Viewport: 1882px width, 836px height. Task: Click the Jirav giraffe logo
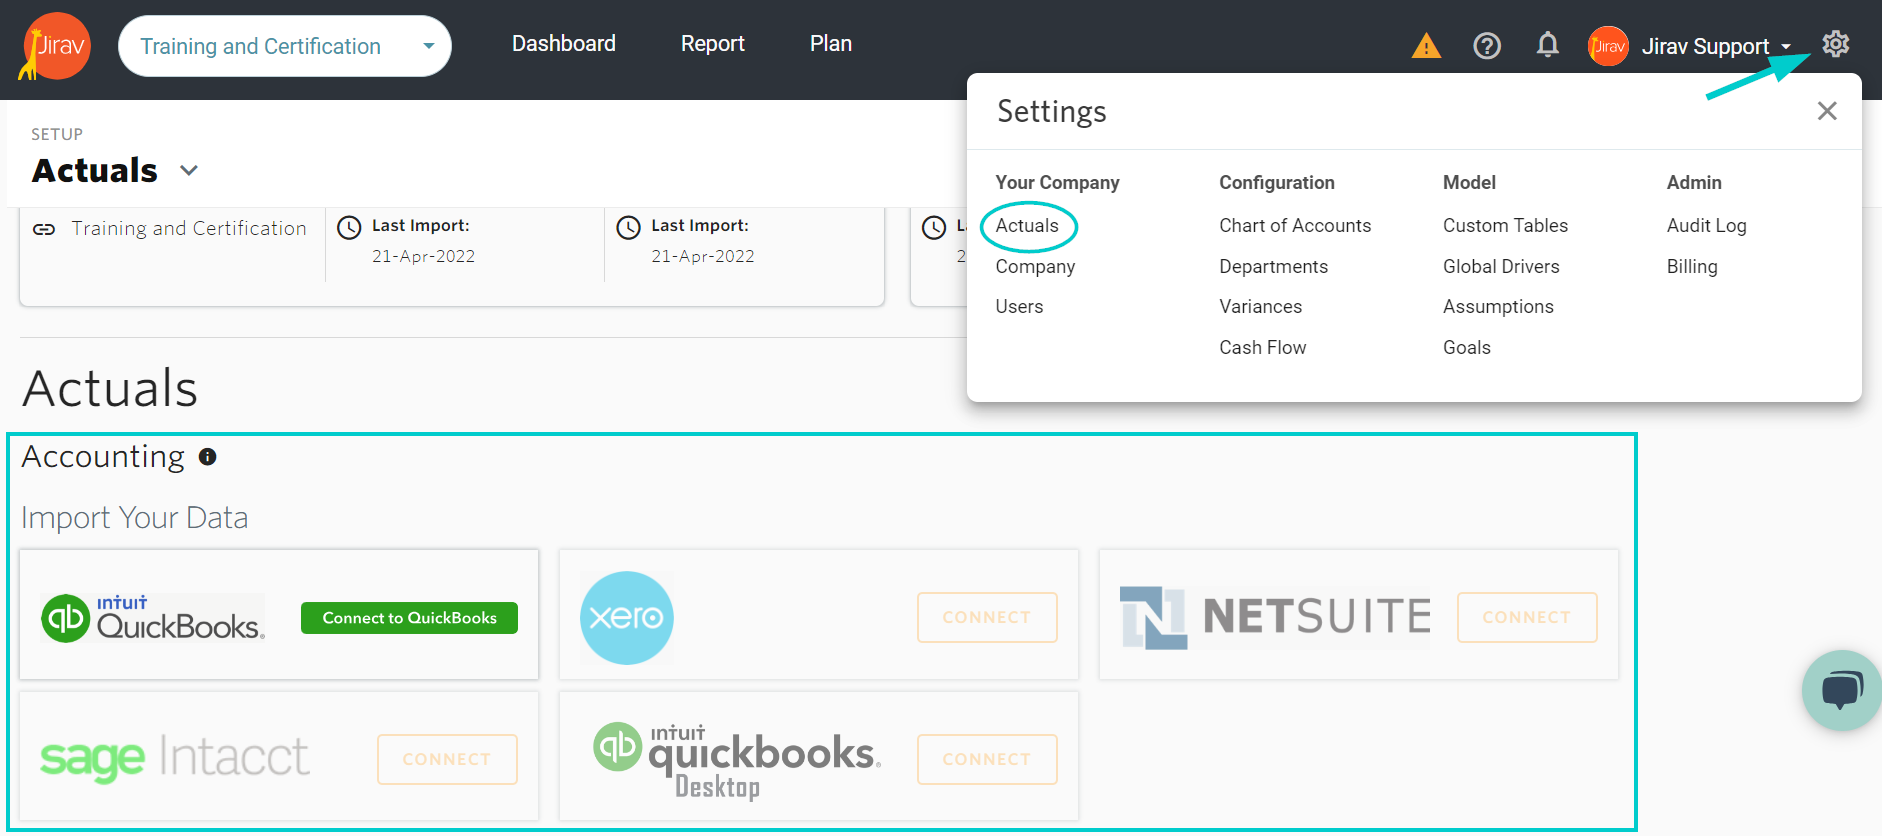(x=55, y=46)
